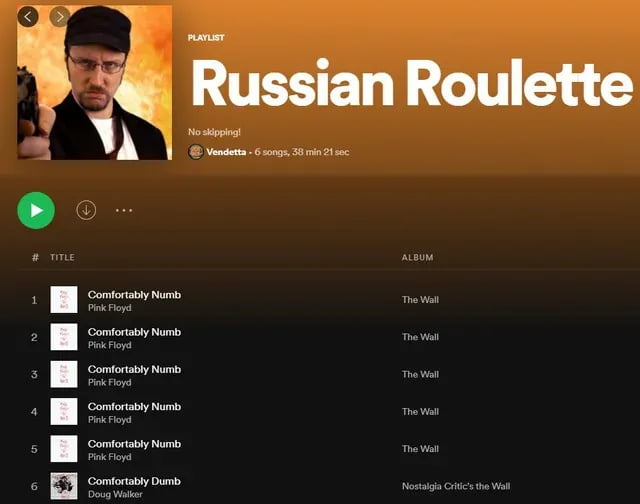640x504 pixels.
Task: Select the Comfortably Dumb track title
Action: point(134,481)
